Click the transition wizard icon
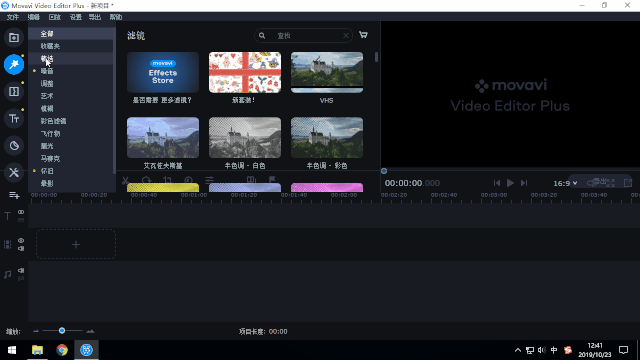This screenshot has height=360, width=640. [x=251, y=180]
